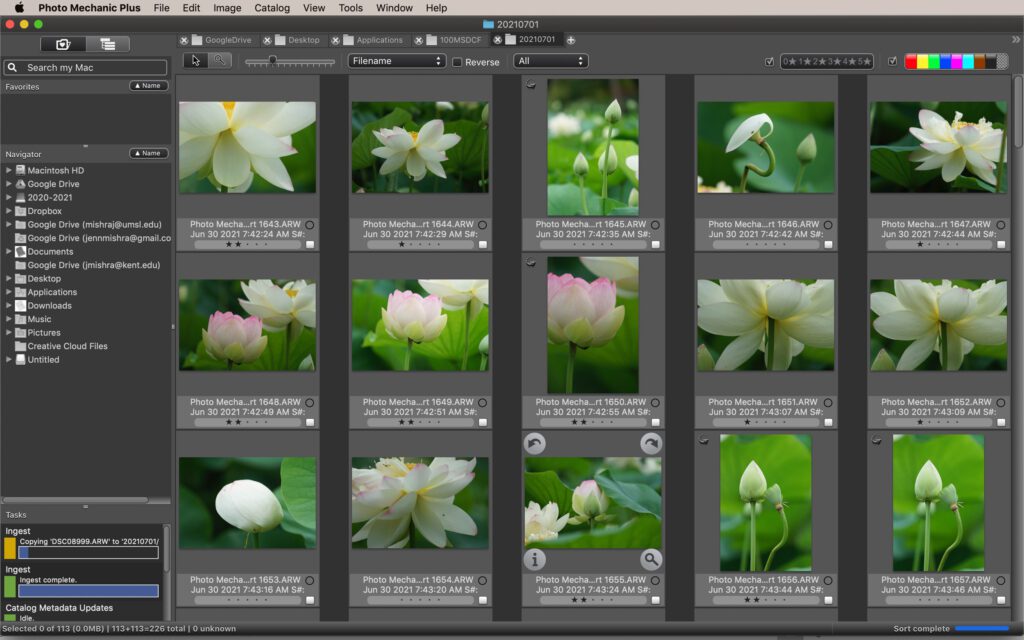This screenshot has height=640, width=1024.
Task: Expand the Dropbox folder in Navigator
Action: pyautogui.click(x=9, y=211)
